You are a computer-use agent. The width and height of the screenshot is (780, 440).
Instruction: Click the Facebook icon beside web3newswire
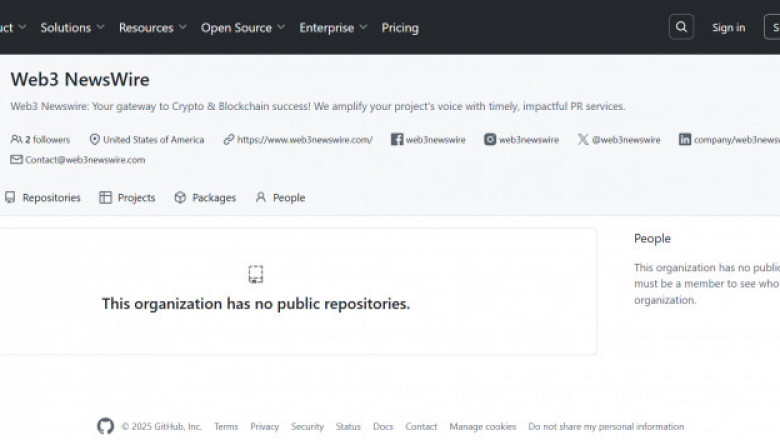point(396,139)
